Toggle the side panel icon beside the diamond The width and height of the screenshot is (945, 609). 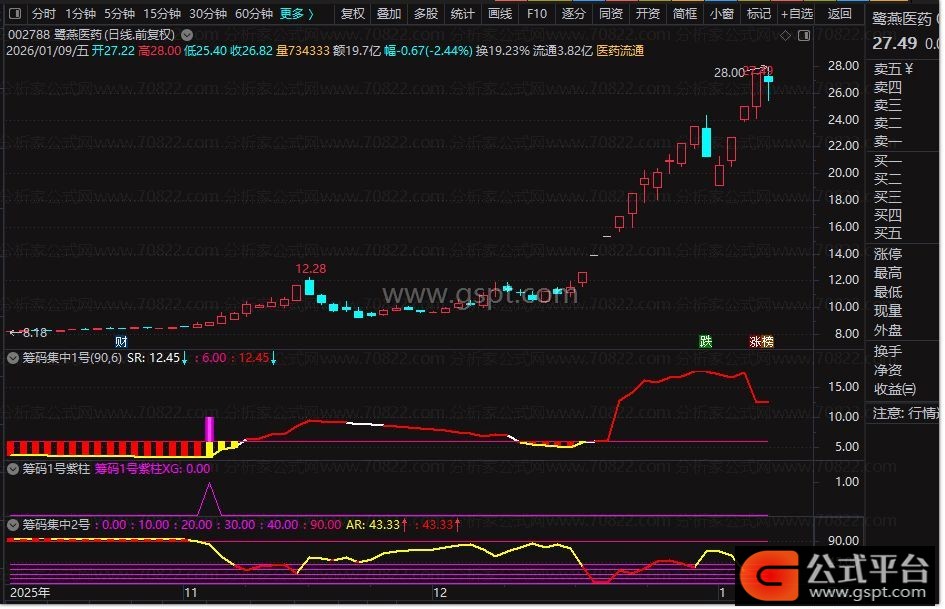[x=802, y=35]
